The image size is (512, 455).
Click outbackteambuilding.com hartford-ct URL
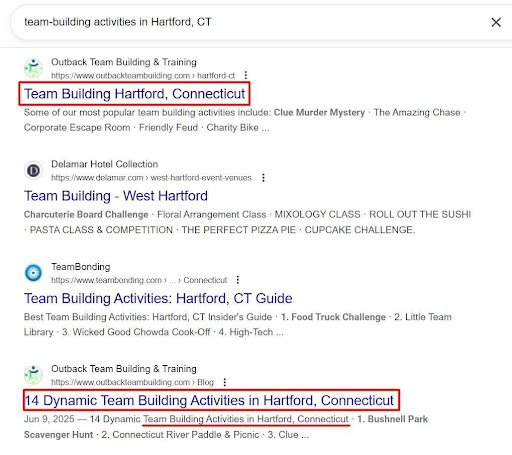point(143,76)
